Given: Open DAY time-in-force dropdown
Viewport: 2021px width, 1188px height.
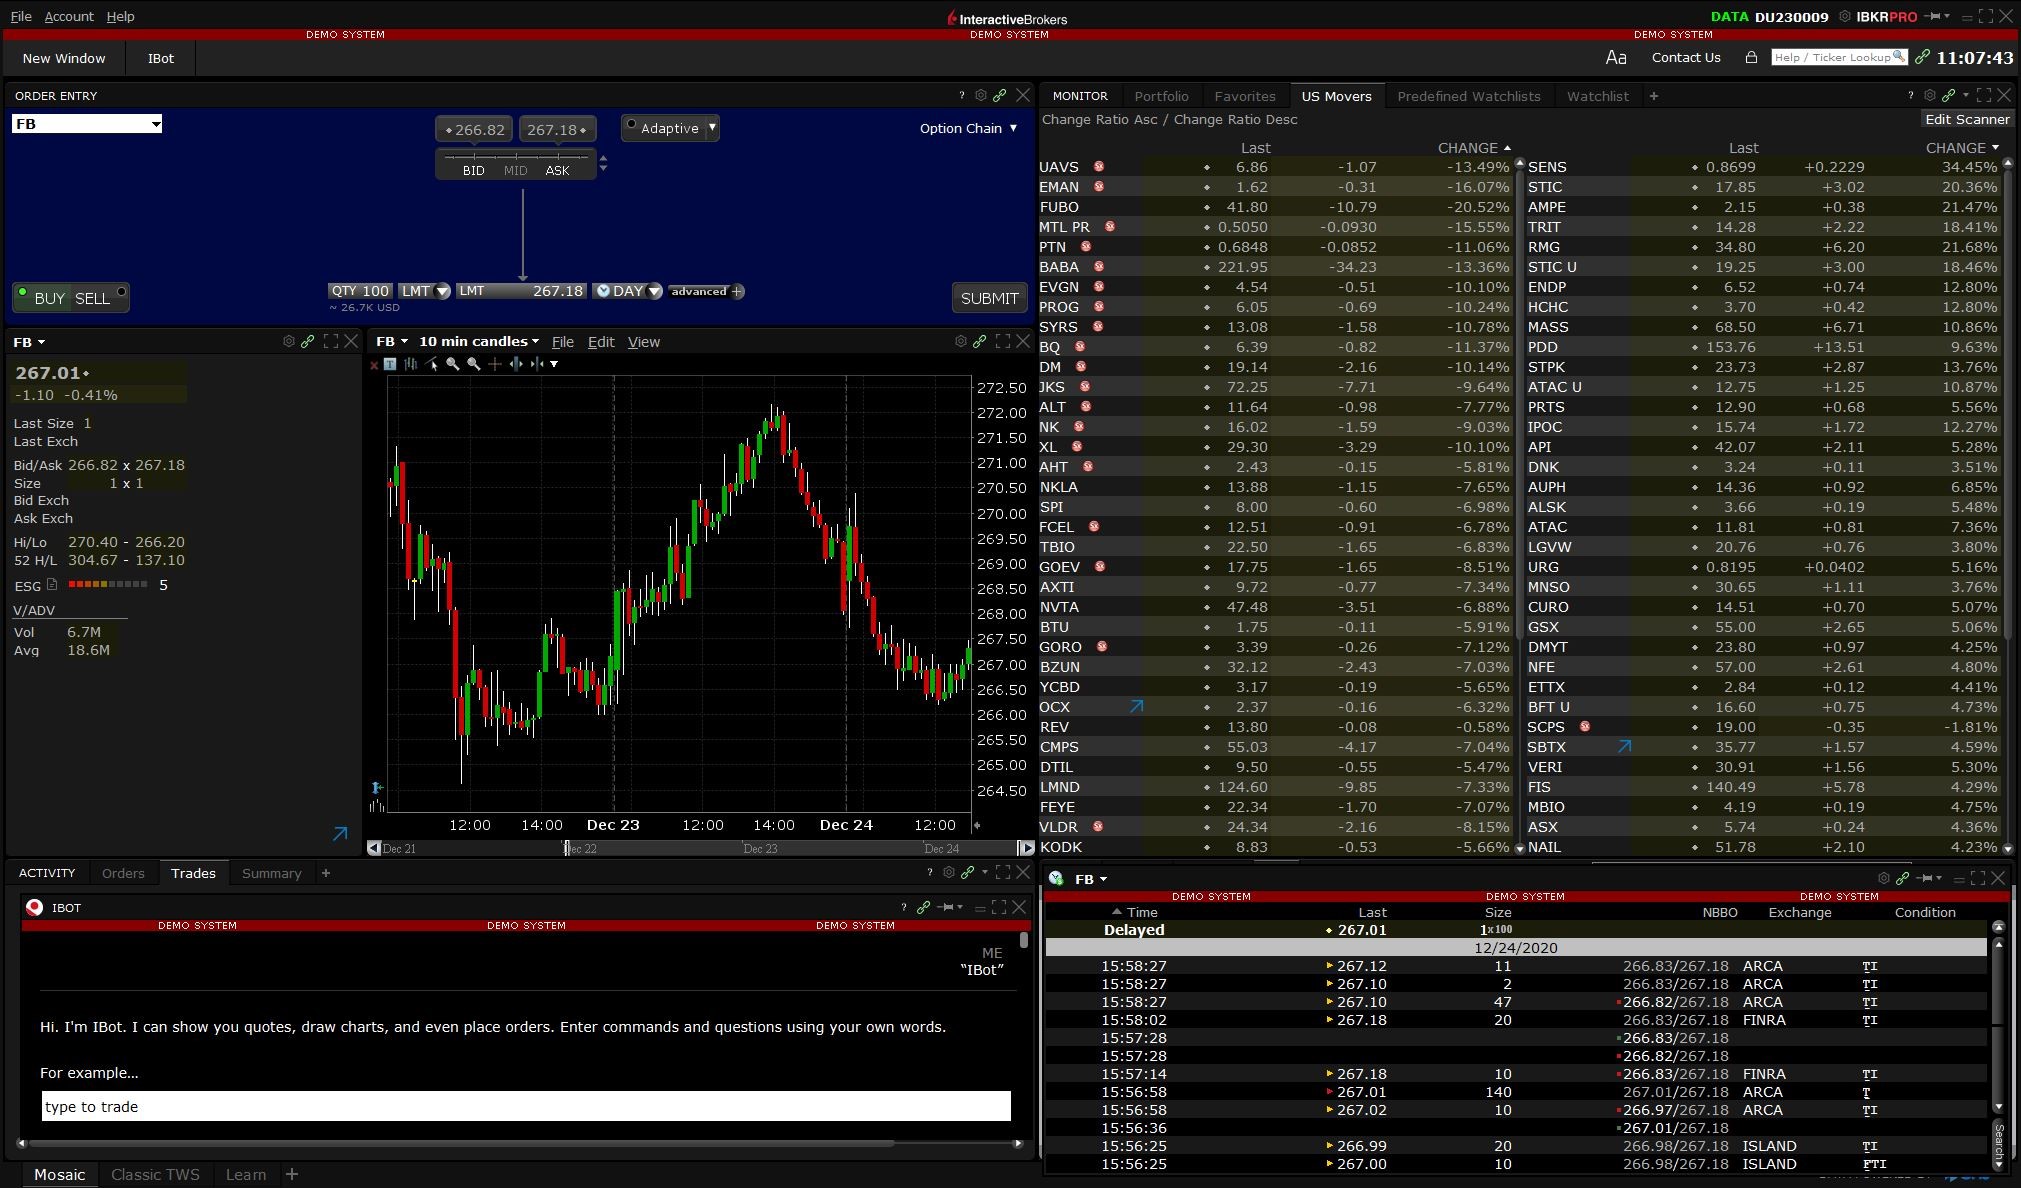Looking at the screenshot, I should pyautogui.click(x=654, y=292).
